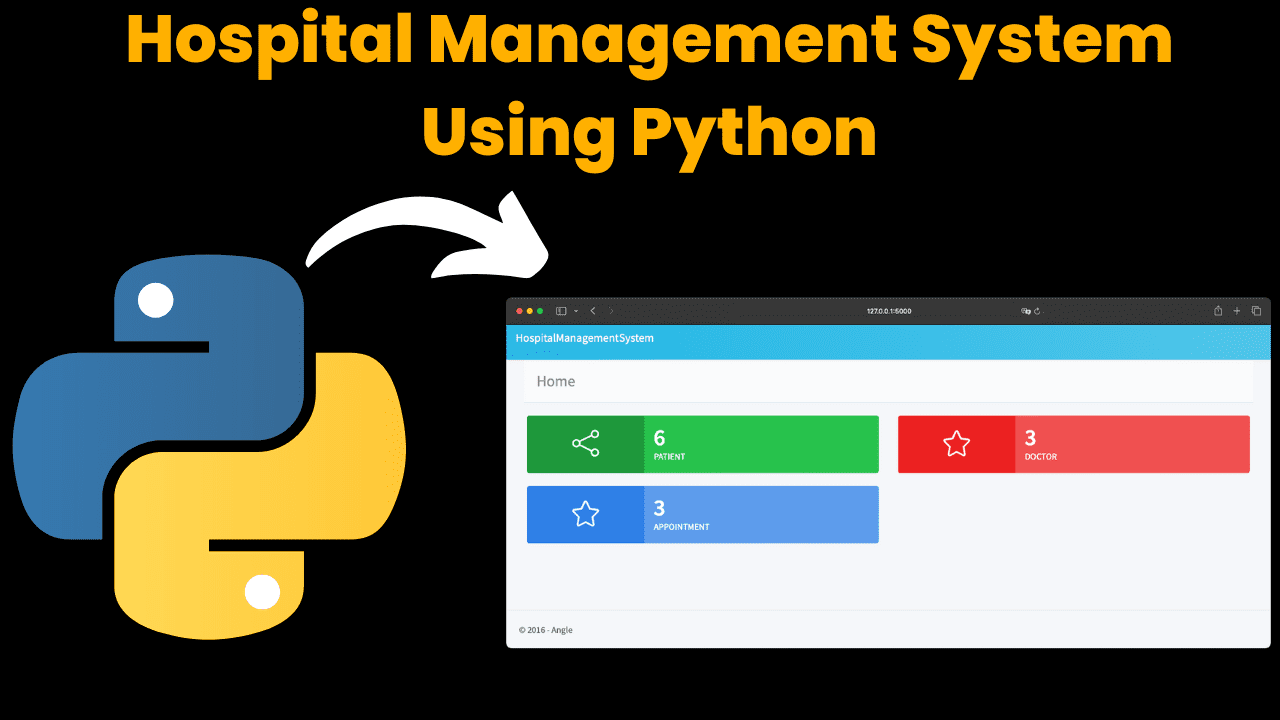
Task: Click the yellow minimize window button
Action: (x=530, y=311)
